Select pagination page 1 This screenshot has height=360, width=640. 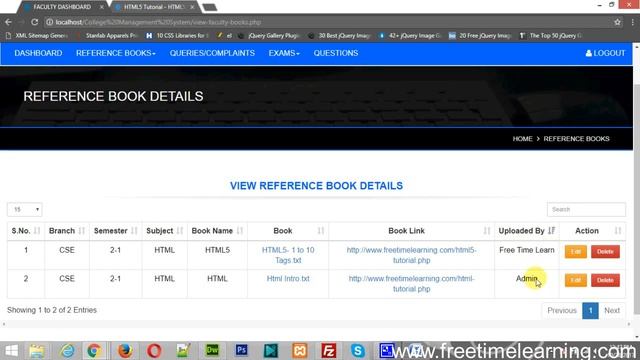click(590, 311)
